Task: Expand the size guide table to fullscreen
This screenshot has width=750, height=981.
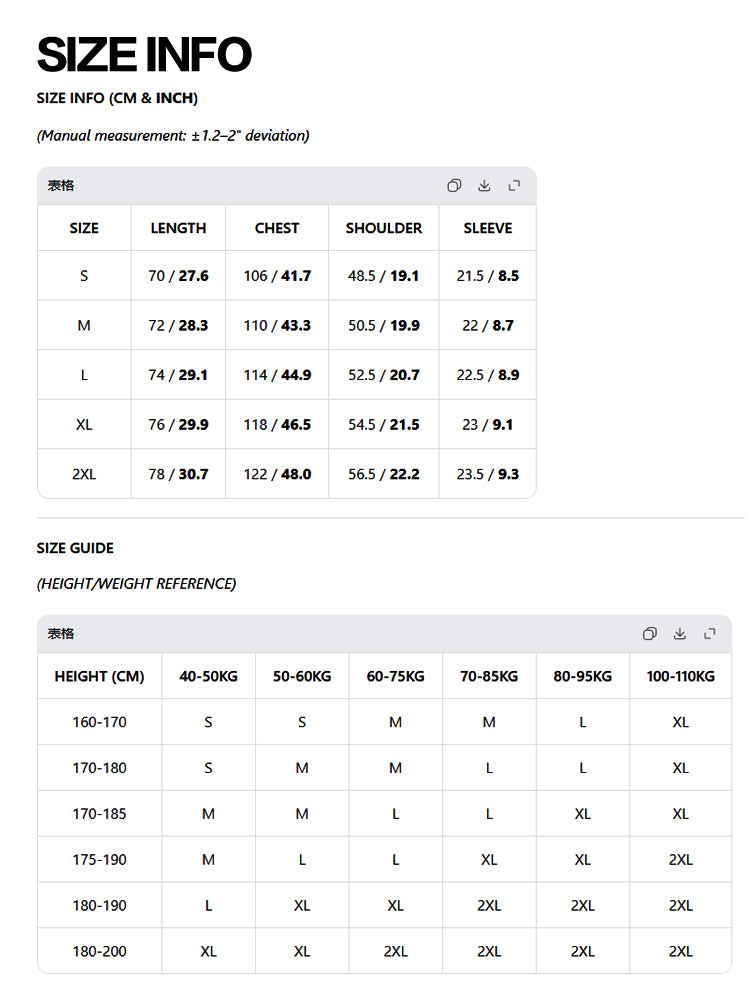Action: point(710,634)
